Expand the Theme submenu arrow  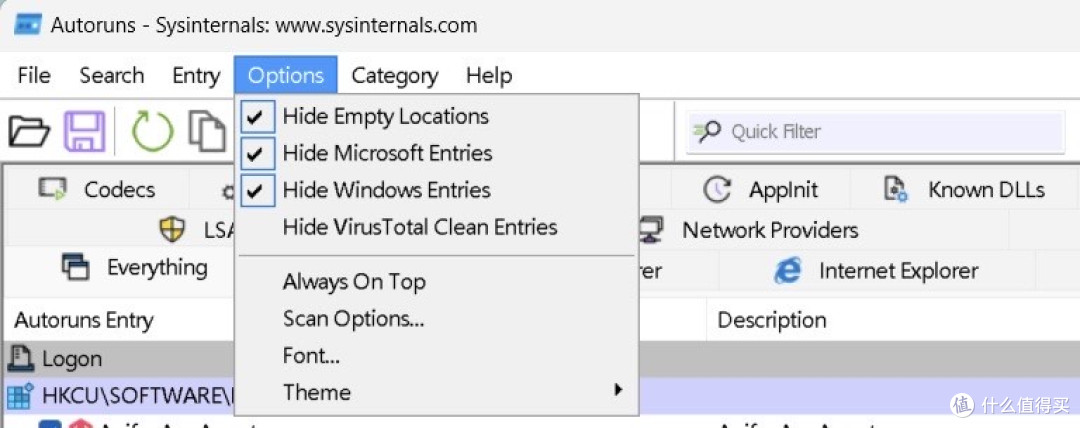tap(618, 390)
